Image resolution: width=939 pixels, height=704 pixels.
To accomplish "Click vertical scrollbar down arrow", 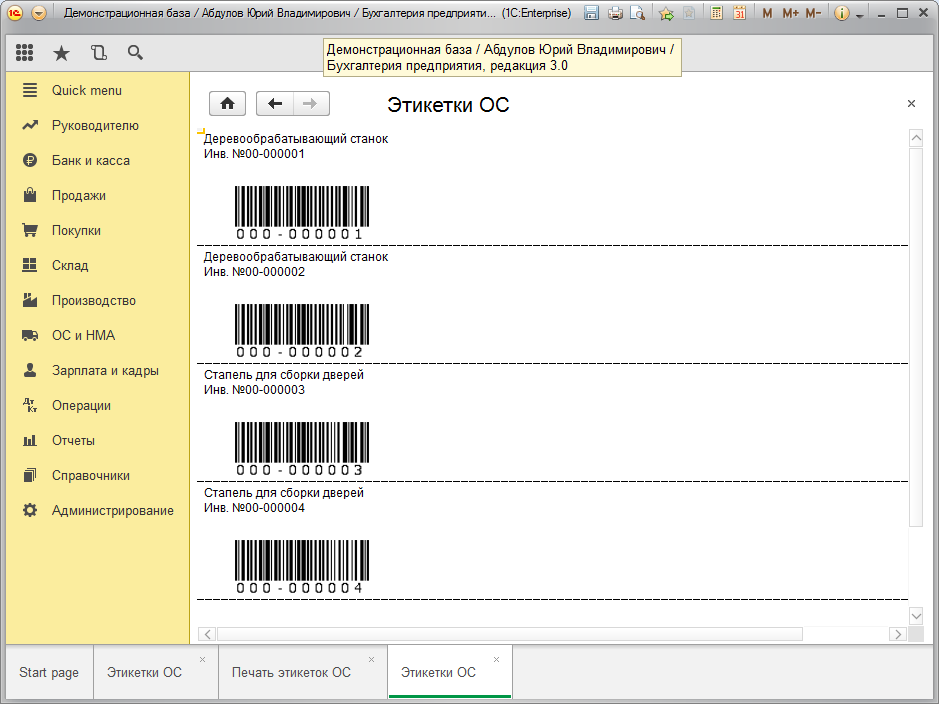I will pyautogui.click(x=916, y=615).
